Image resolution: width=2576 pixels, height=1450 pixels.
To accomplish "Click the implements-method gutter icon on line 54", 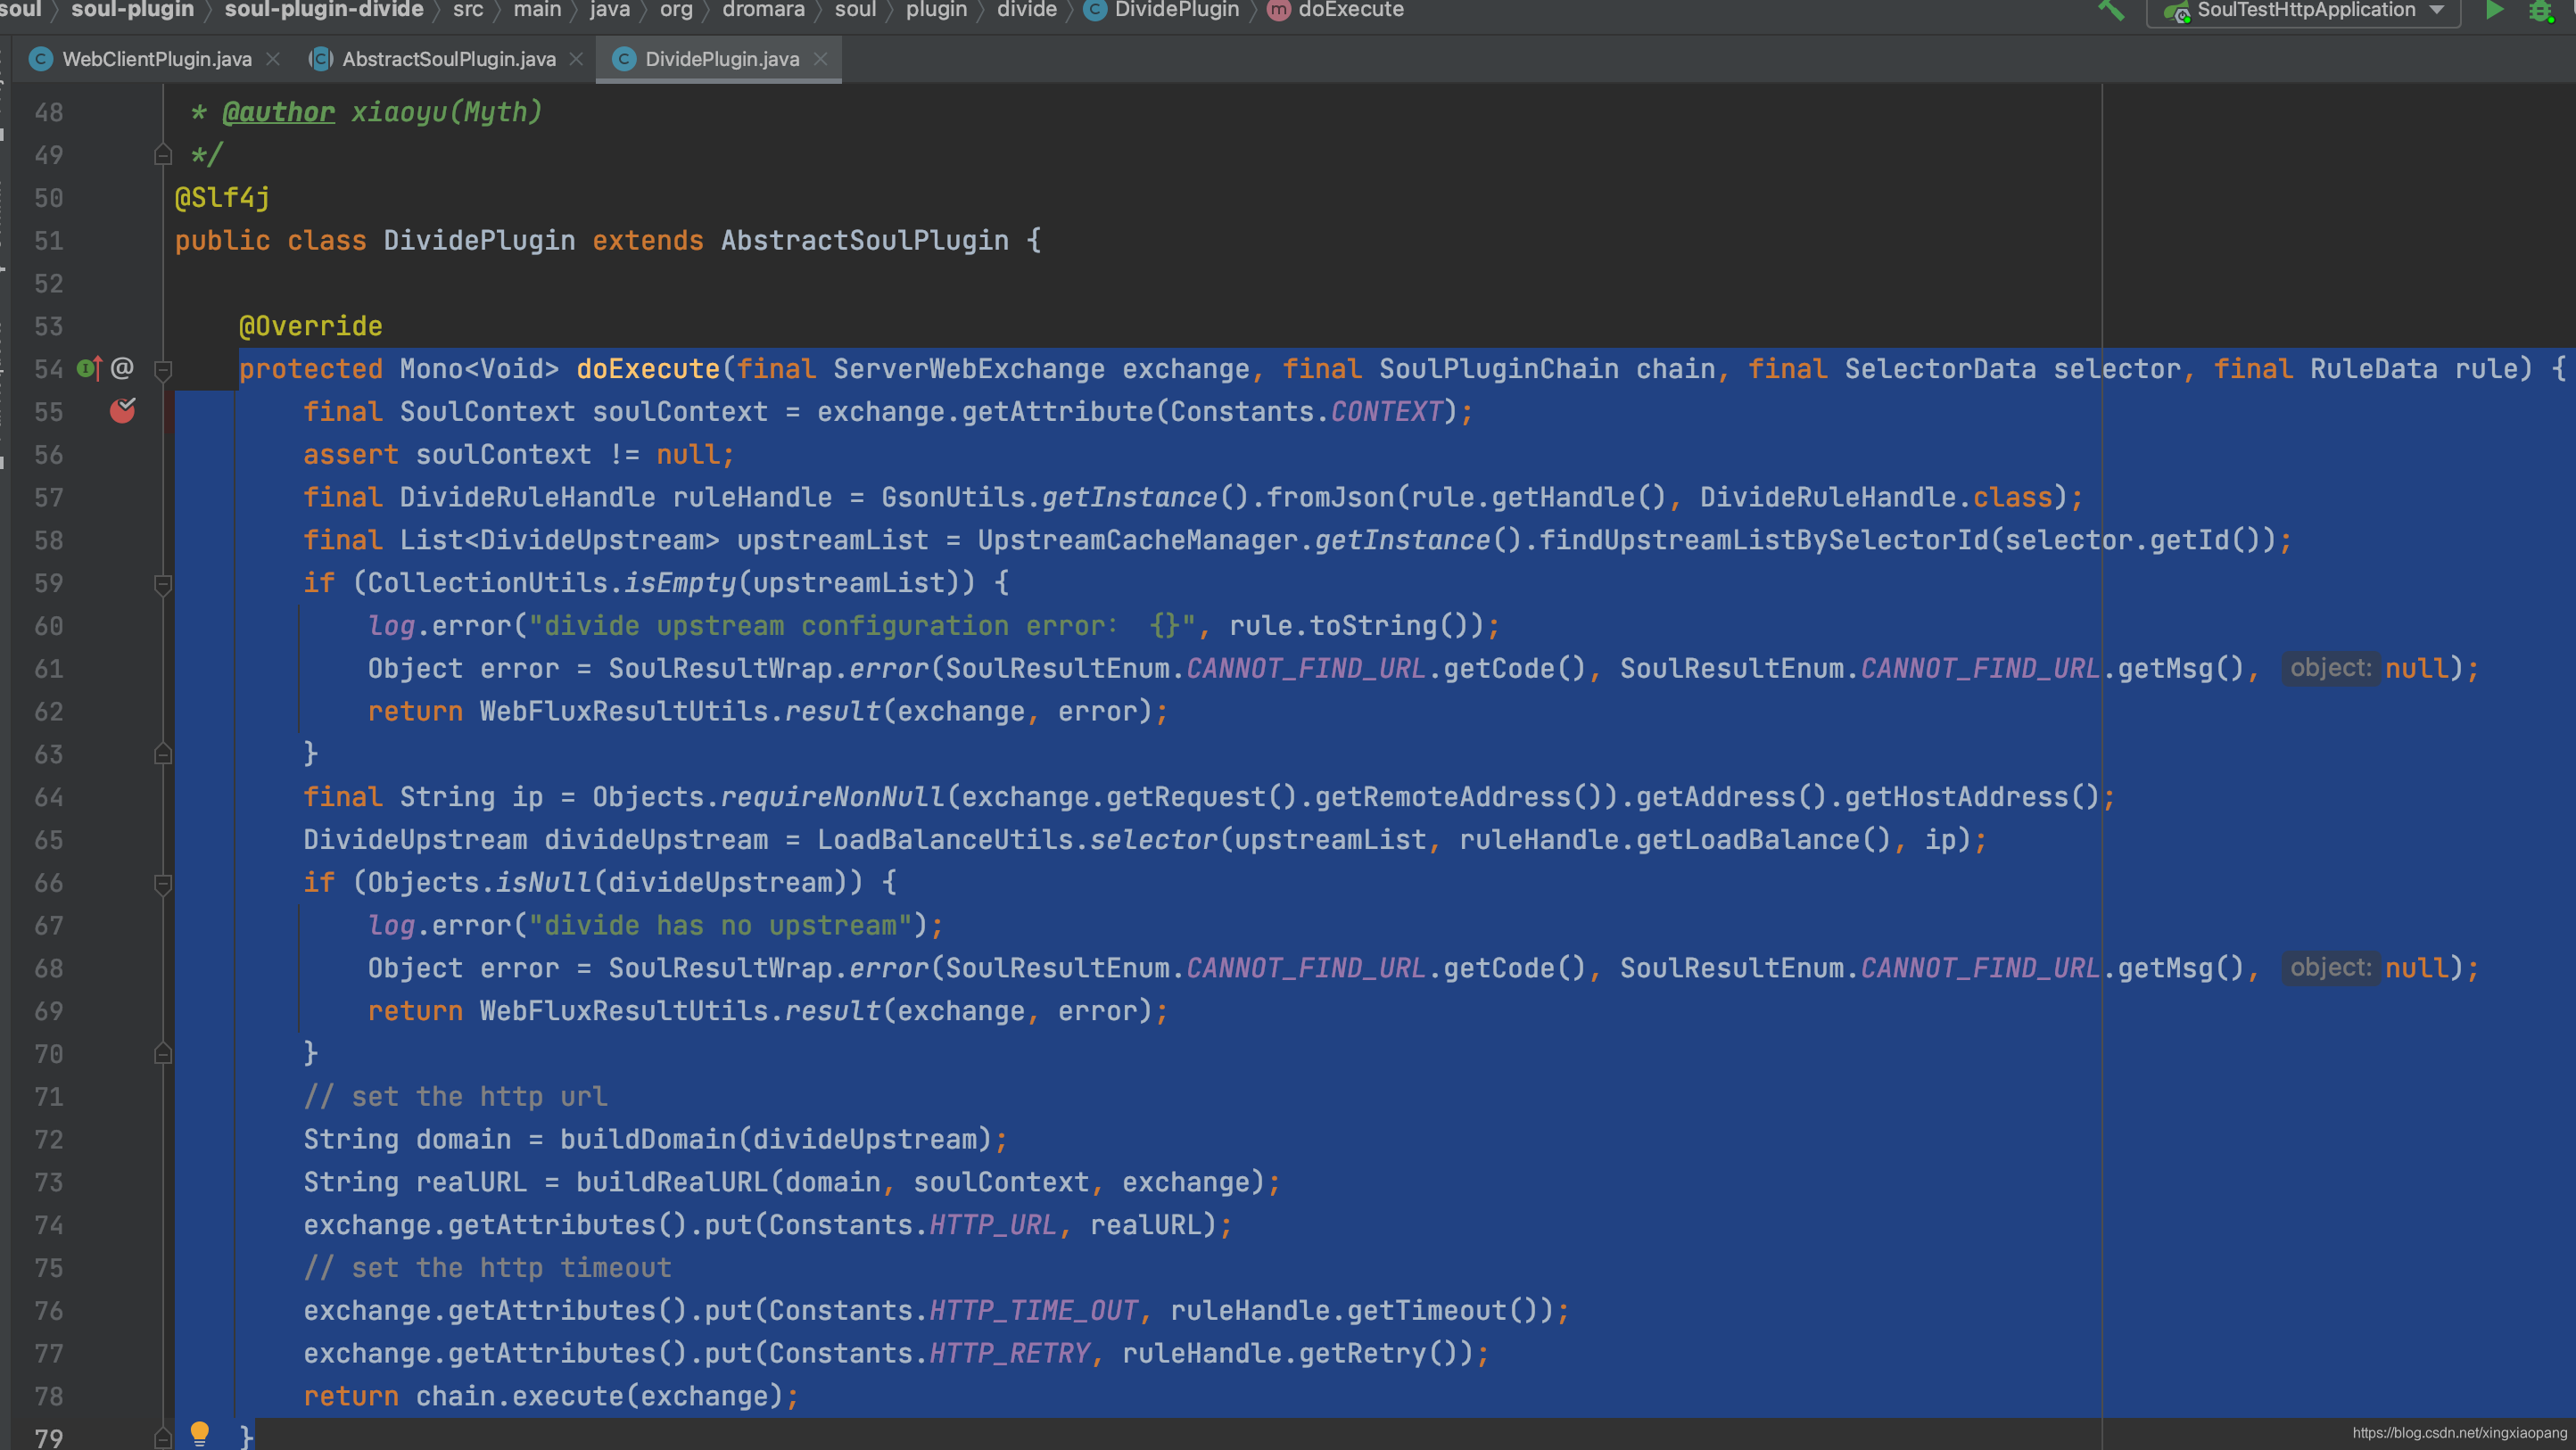I will click(x=88, y=369).
